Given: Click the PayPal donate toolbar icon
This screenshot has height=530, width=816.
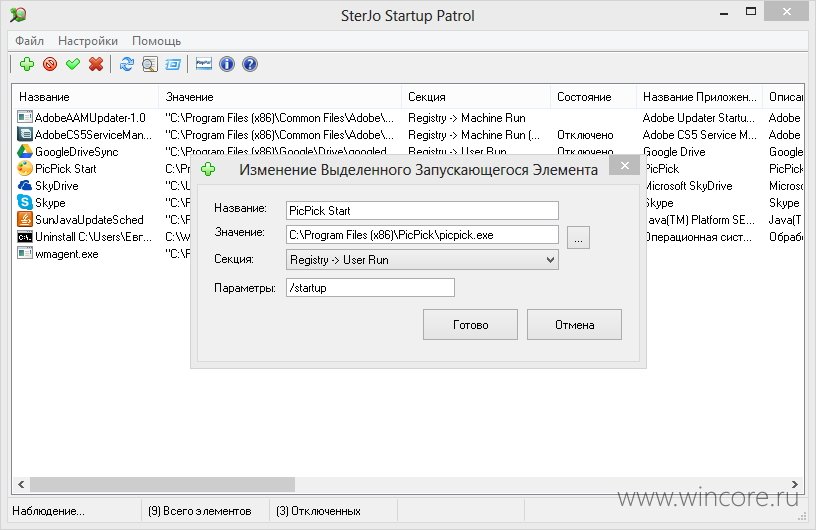Looking at the screenshot, I should click(x=203, y=64).
